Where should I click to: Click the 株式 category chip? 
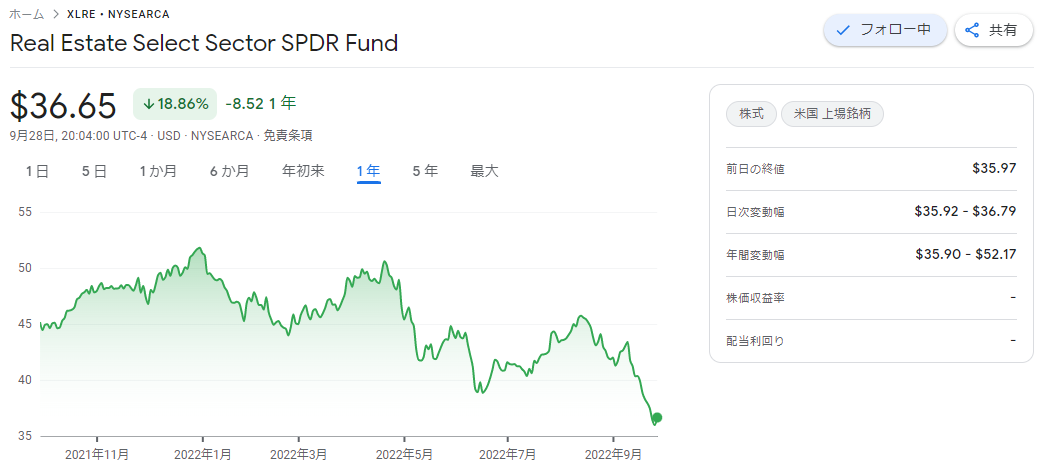[751, 114]
